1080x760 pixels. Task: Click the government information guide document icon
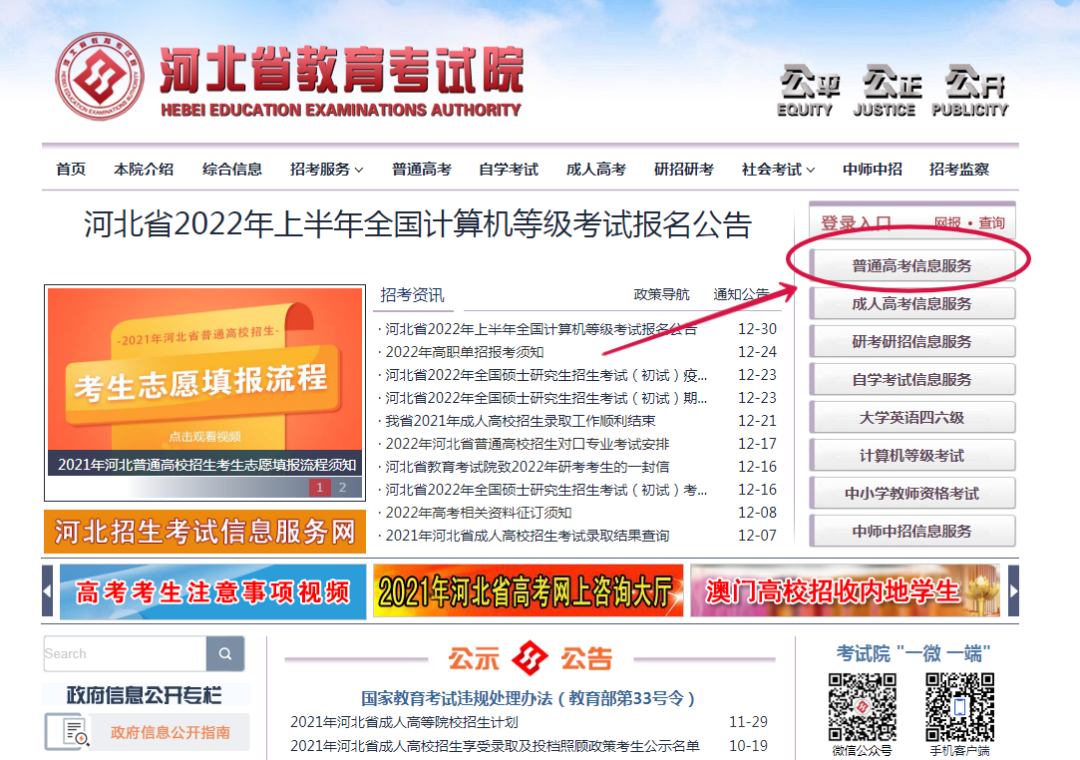(74, 732)
